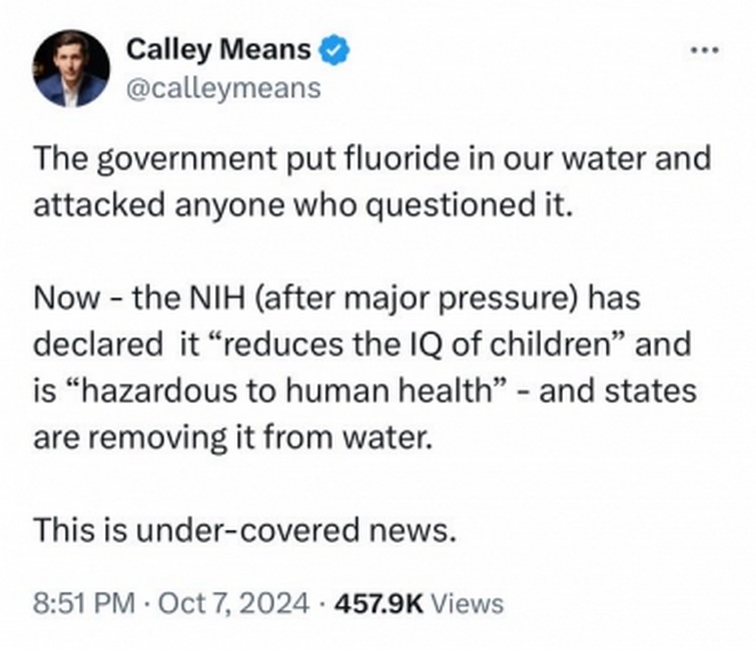Image resolution: width=756 pixels, height=650 pixels.
Task: Click the word 'declared' in the tweet
Action: 98,344
